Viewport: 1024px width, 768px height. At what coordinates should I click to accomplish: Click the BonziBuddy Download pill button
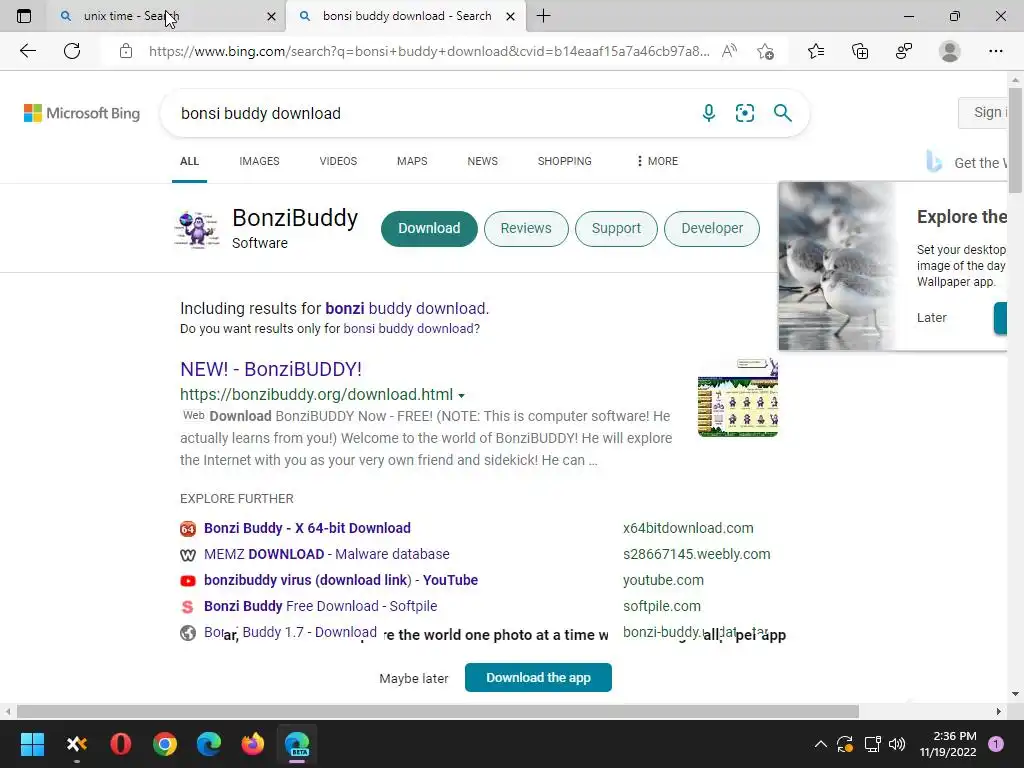coord(429,229)
